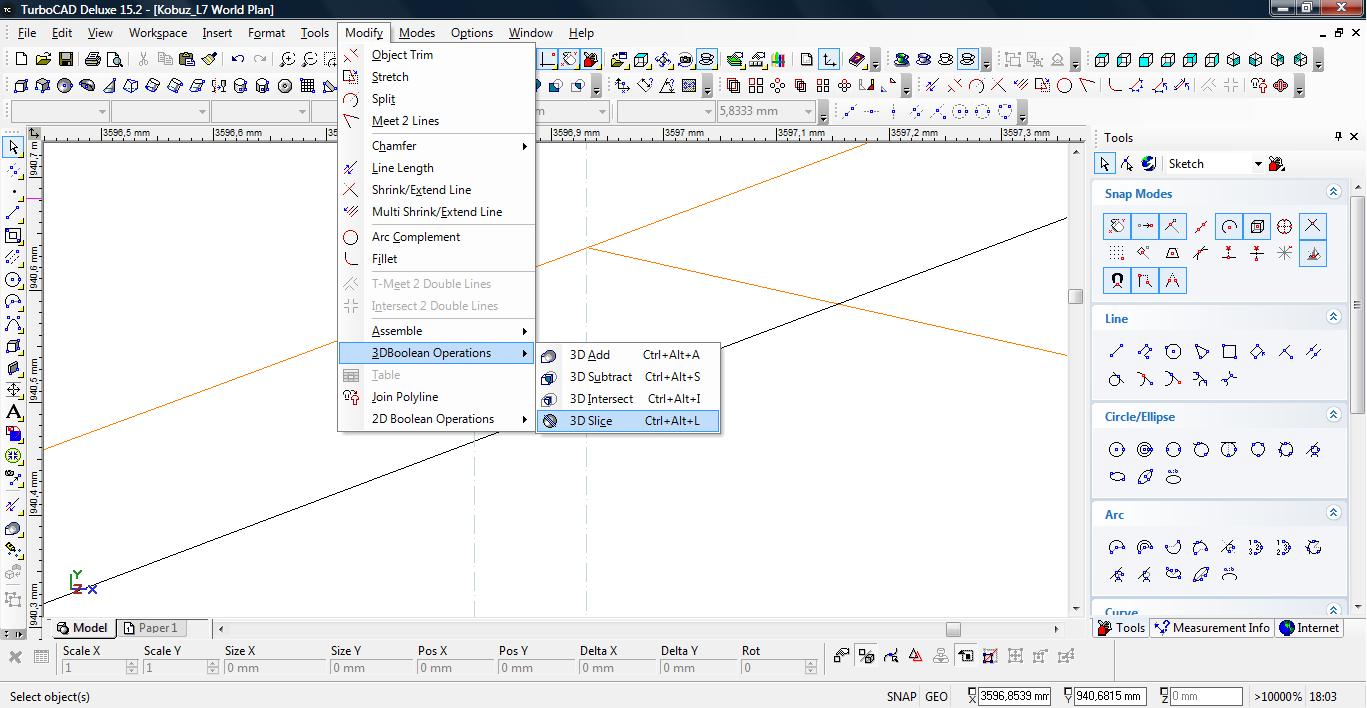Image resolution: width=1367 pixels, height=708 pixels.
Task: Collapse the Line palette section
Action: tap(1333, 317)
